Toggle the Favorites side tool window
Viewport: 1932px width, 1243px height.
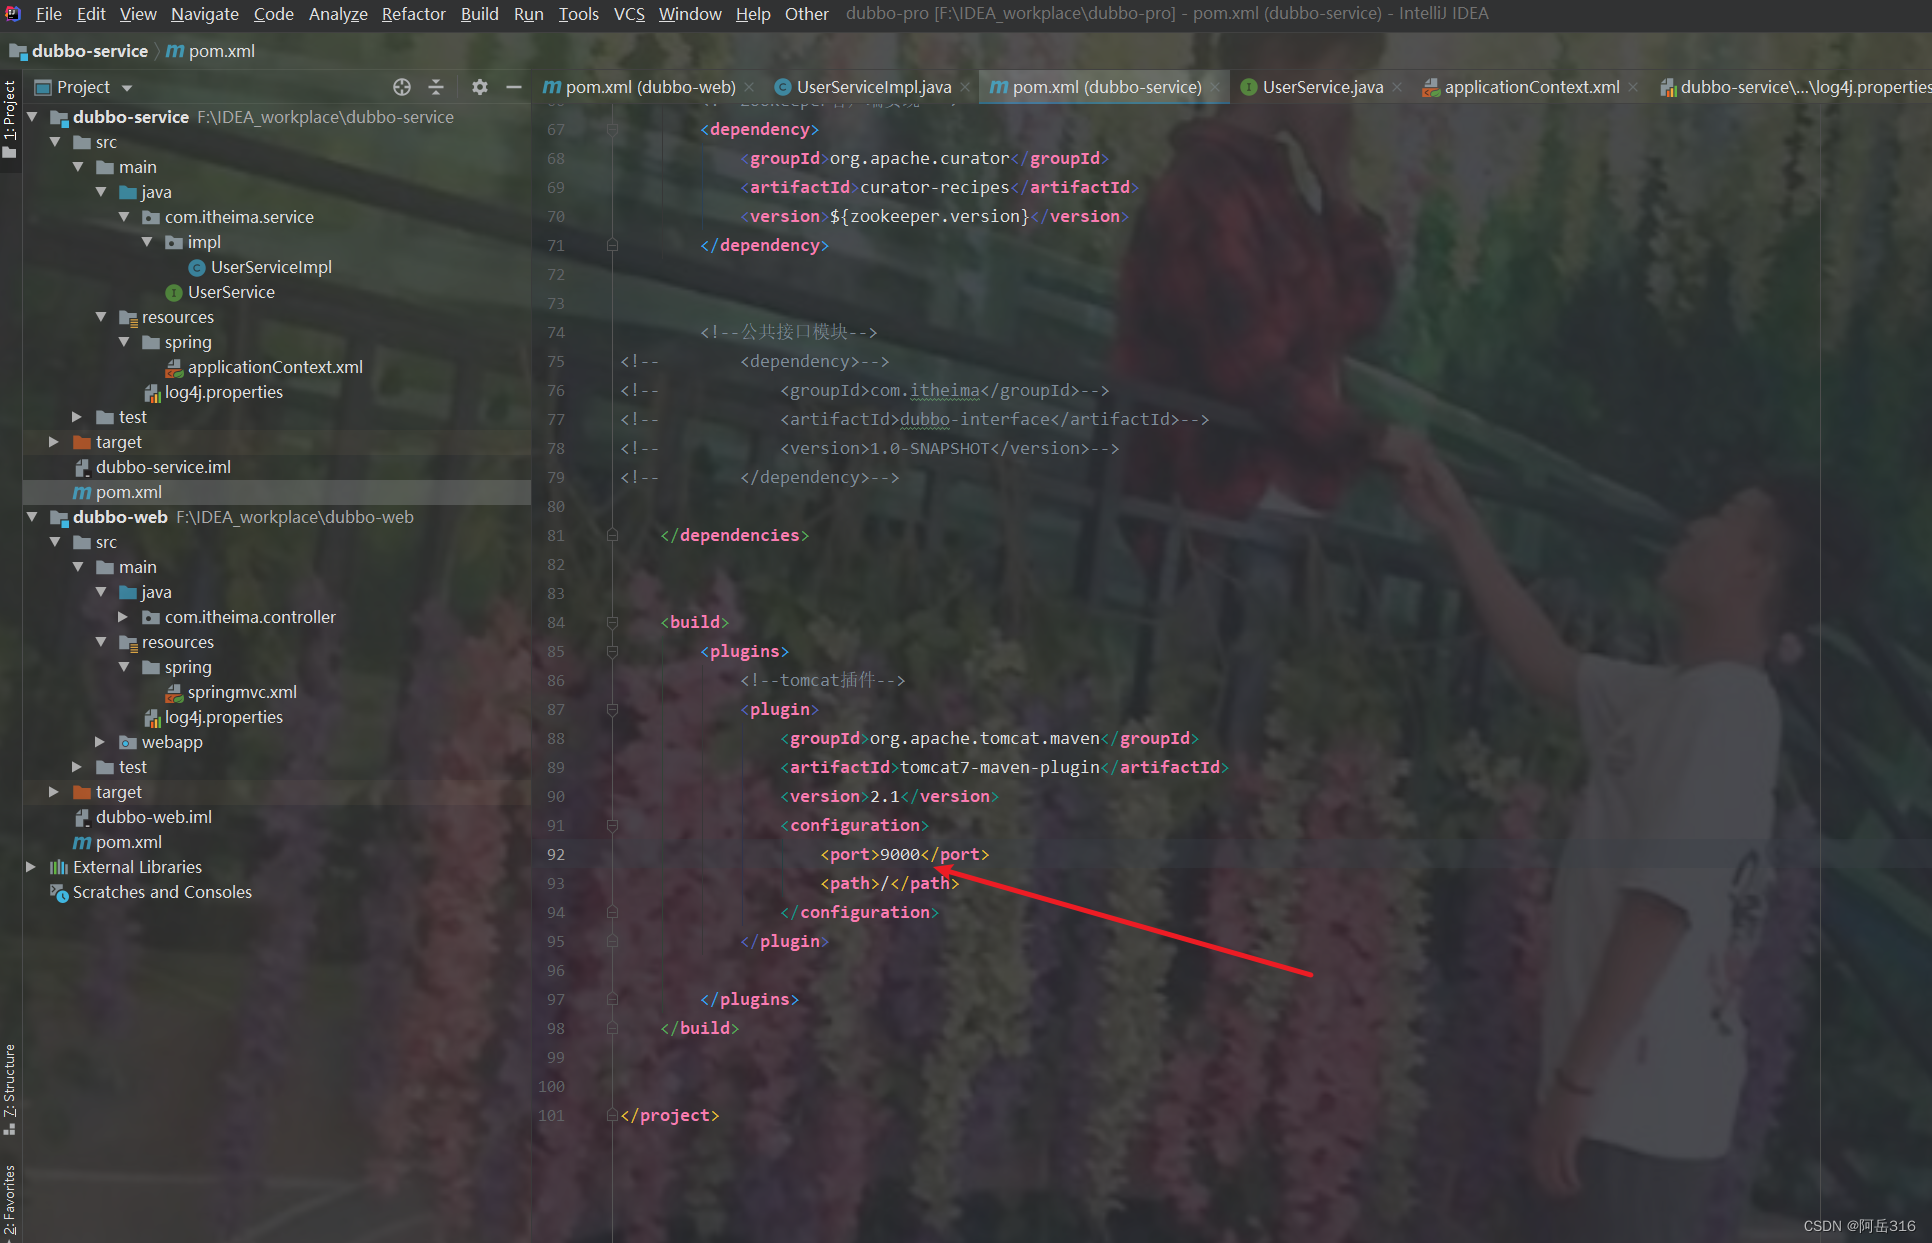10,1200
